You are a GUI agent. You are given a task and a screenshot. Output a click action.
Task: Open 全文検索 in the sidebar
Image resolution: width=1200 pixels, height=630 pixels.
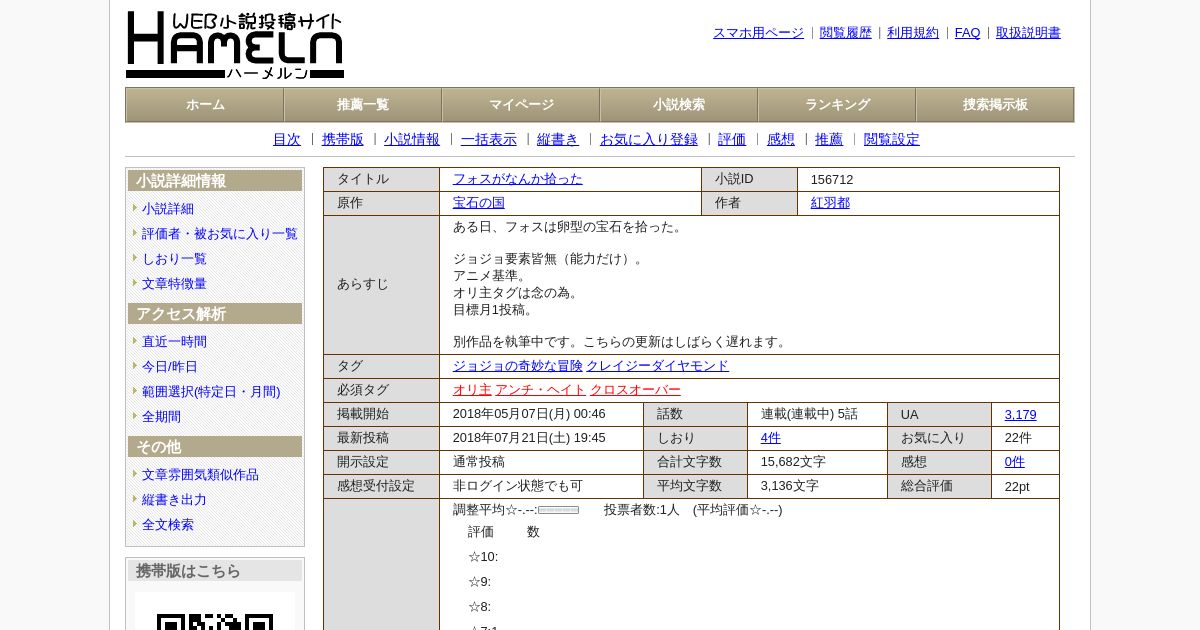tap(168, 525)
